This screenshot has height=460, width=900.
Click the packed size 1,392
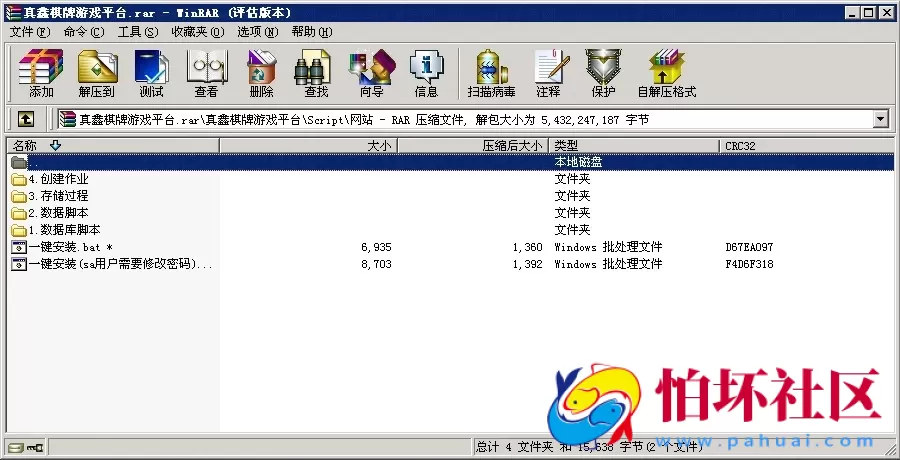527,264
